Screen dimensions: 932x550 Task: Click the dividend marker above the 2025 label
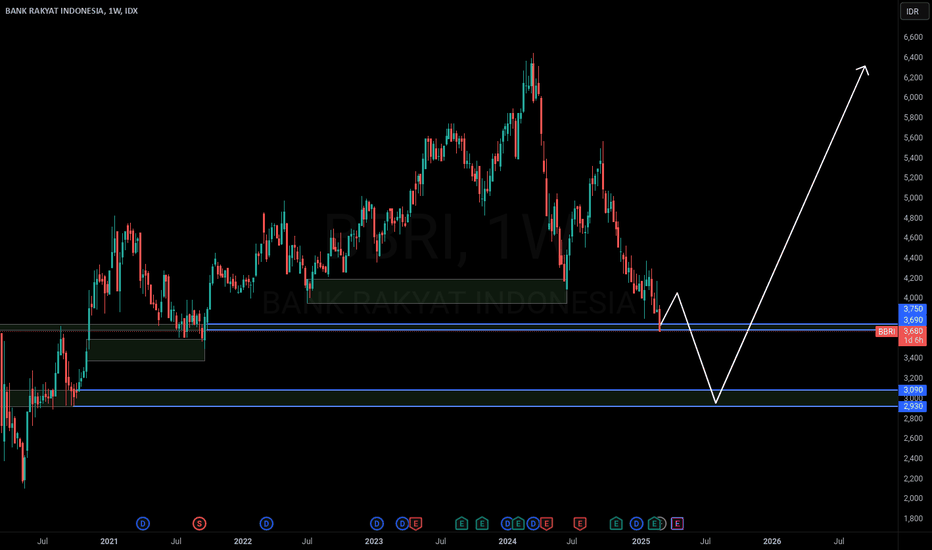click(x=637, y=523)
